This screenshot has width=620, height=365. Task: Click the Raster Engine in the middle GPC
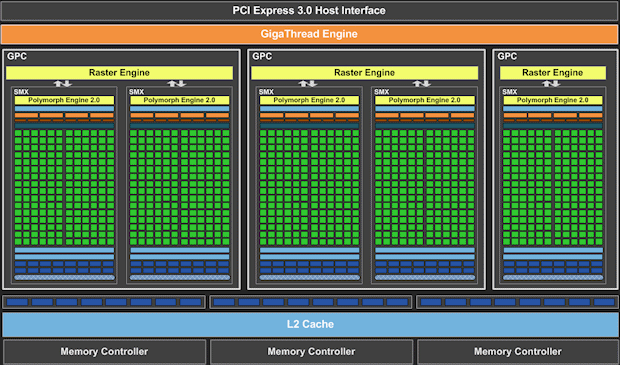point(365,73)
